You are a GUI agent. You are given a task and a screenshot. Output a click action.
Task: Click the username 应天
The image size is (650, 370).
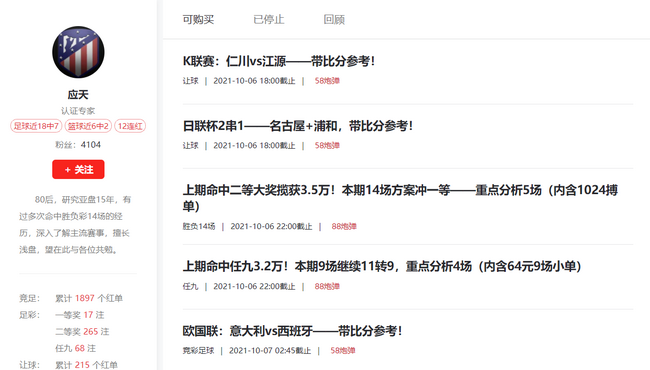coord(78,95)
